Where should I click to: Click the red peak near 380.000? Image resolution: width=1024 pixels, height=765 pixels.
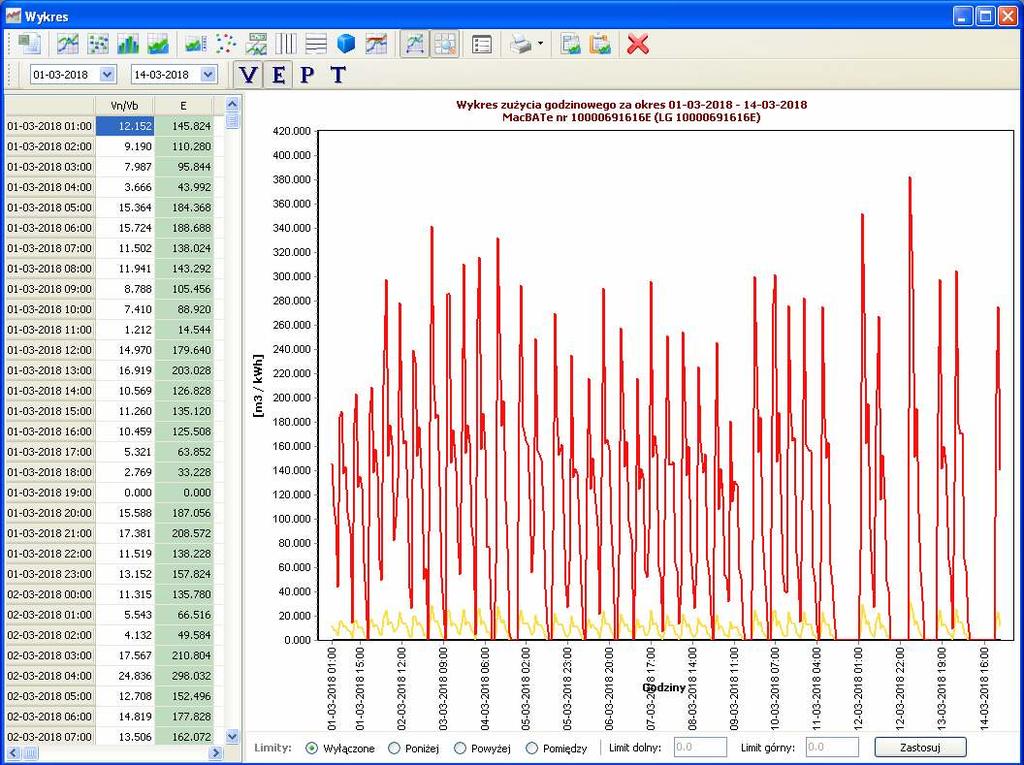click(910, 179)
